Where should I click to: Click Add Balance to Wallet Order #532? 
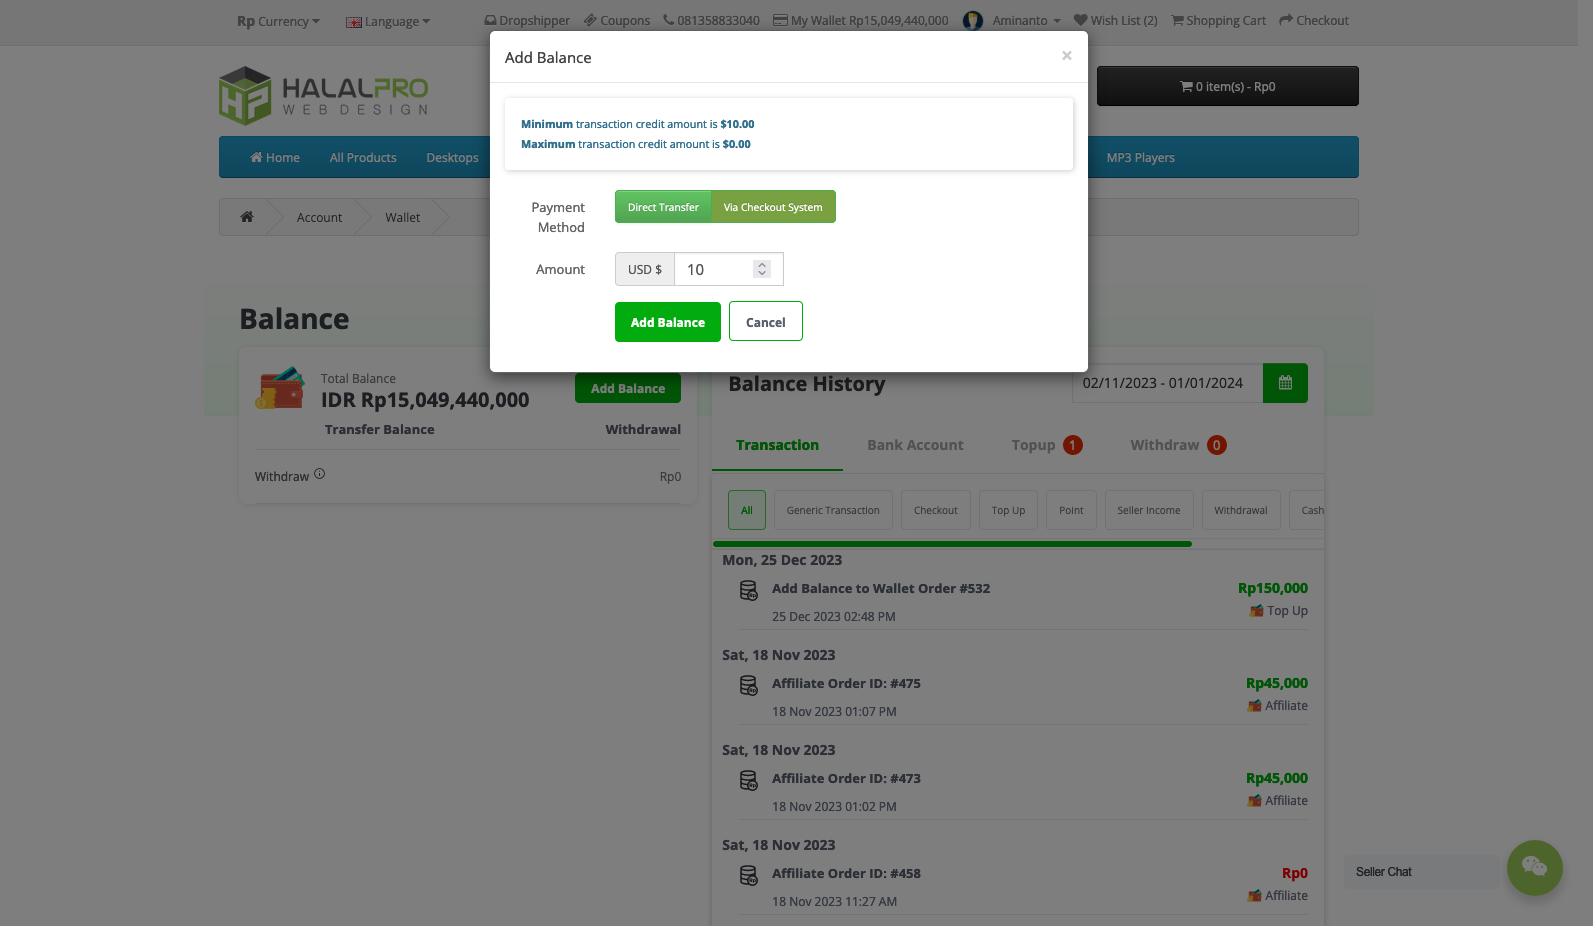pyautogui.click(x=881, y=588)
